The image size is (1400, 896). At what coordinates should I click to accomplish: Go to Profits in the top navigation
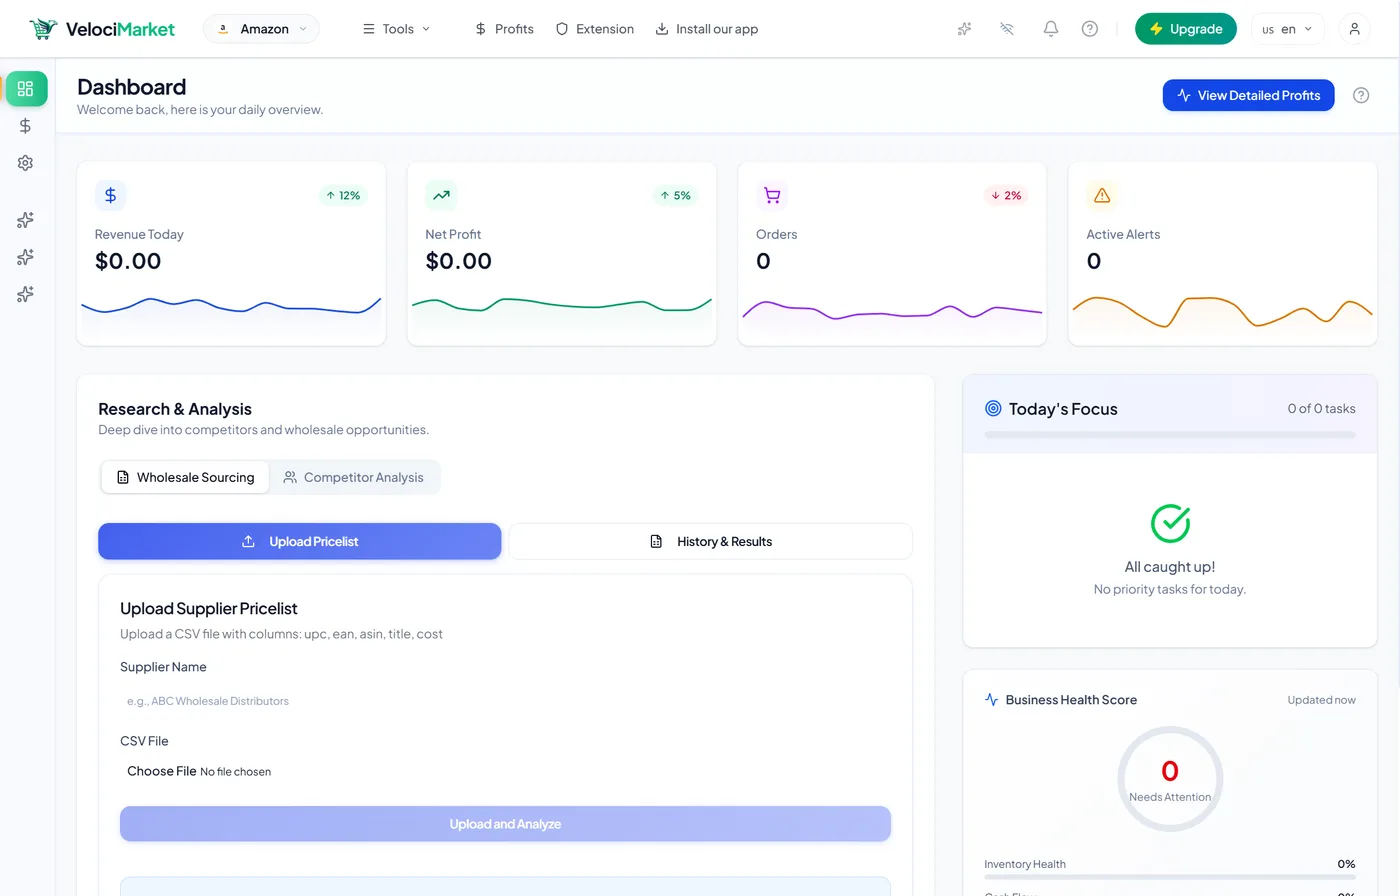504,29
